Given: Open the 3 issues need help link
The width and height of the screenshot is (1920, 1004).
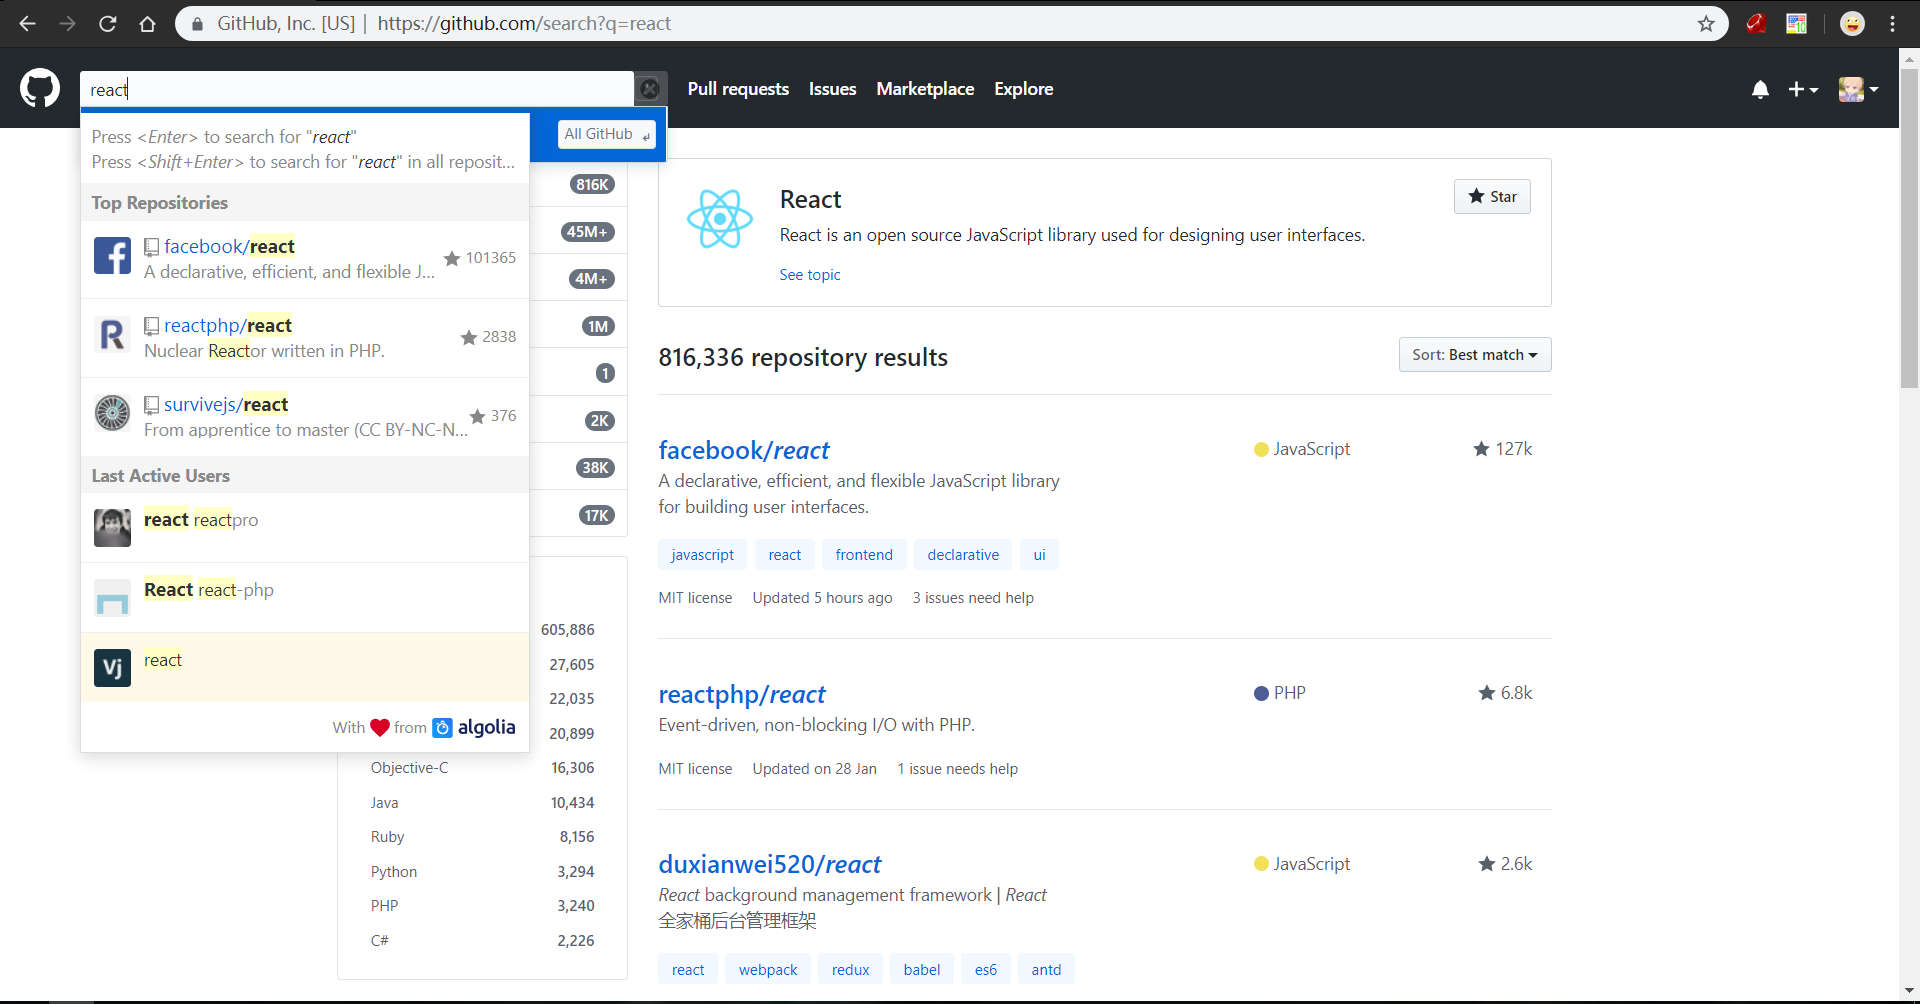Looking at the screenshot, I should pos(973,598).
